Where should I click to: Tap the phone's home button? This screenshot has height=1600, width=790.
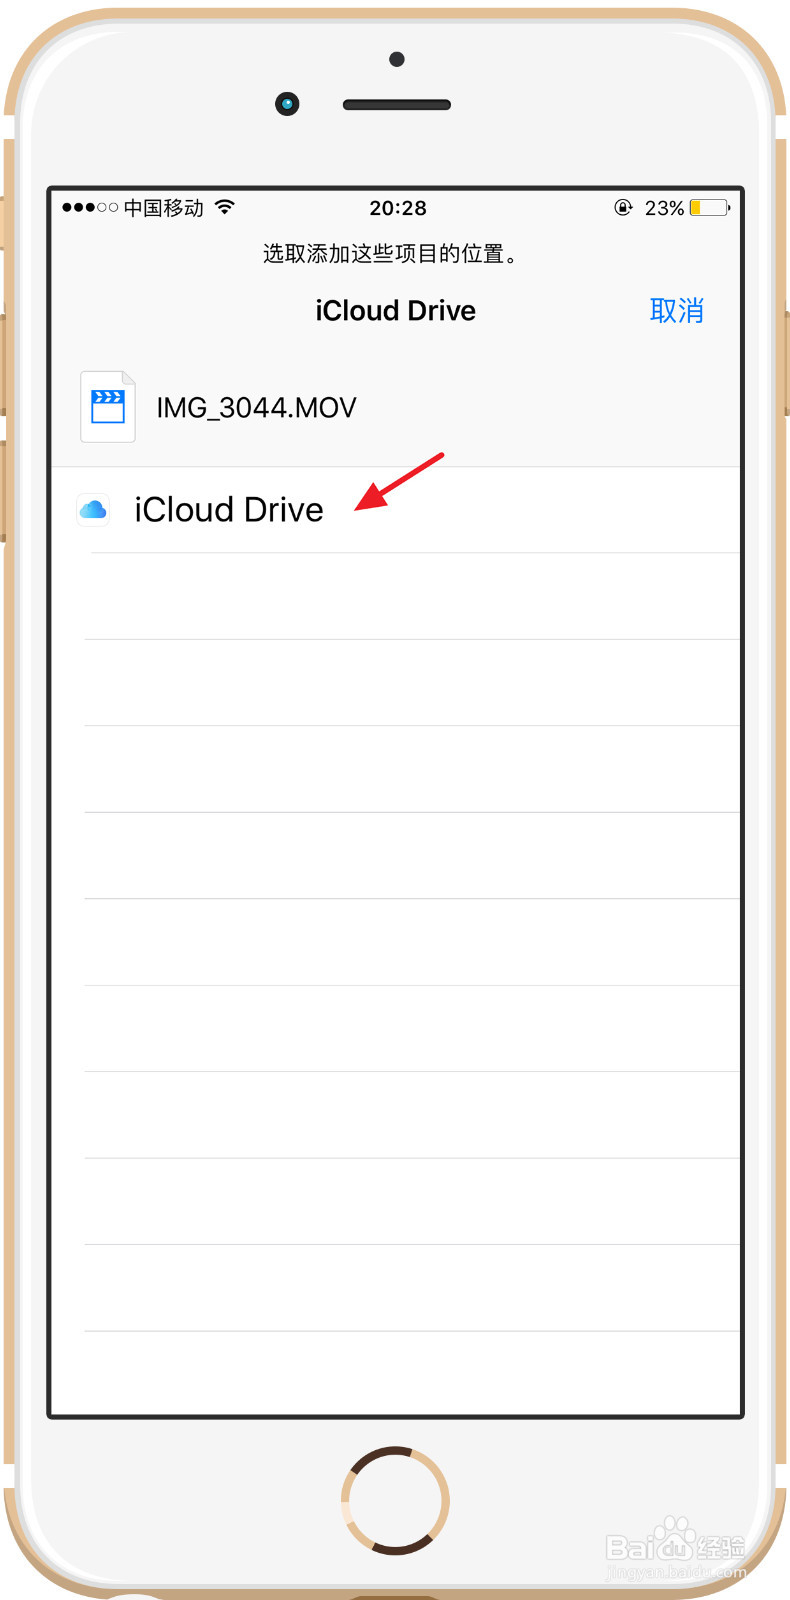(x=395, y=1500)
